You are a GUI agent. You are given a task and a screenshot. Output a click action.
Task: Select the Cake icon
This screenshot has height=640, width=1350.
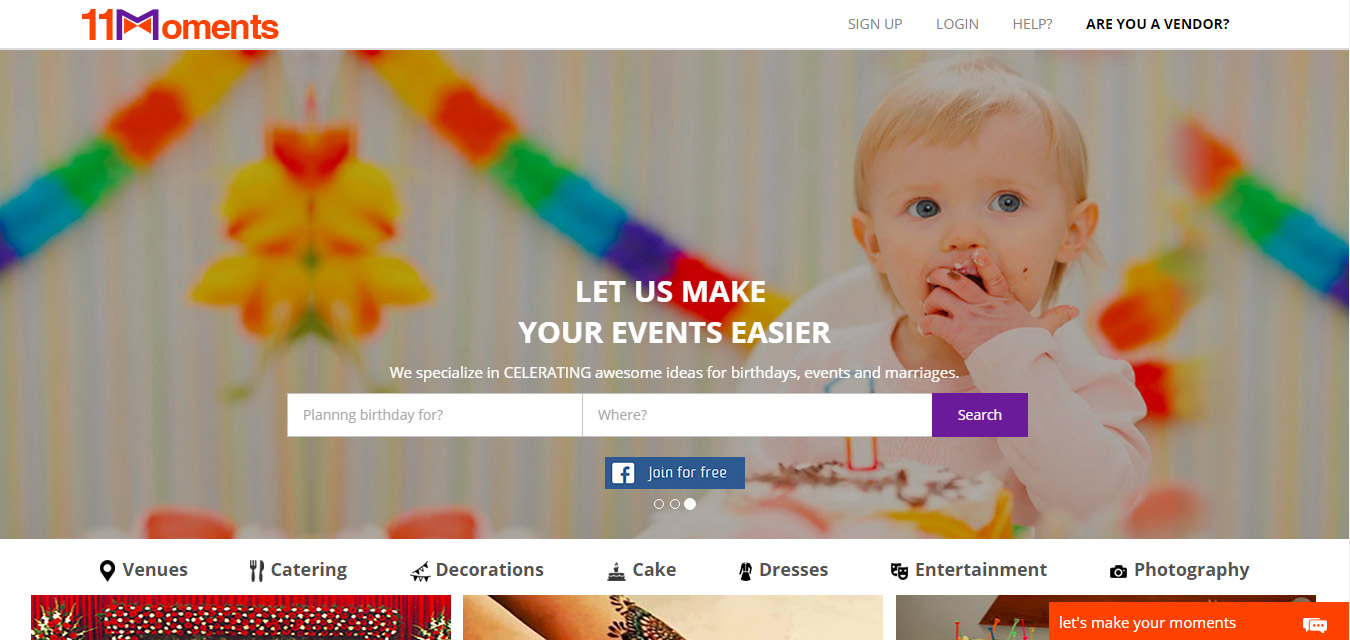617,572
